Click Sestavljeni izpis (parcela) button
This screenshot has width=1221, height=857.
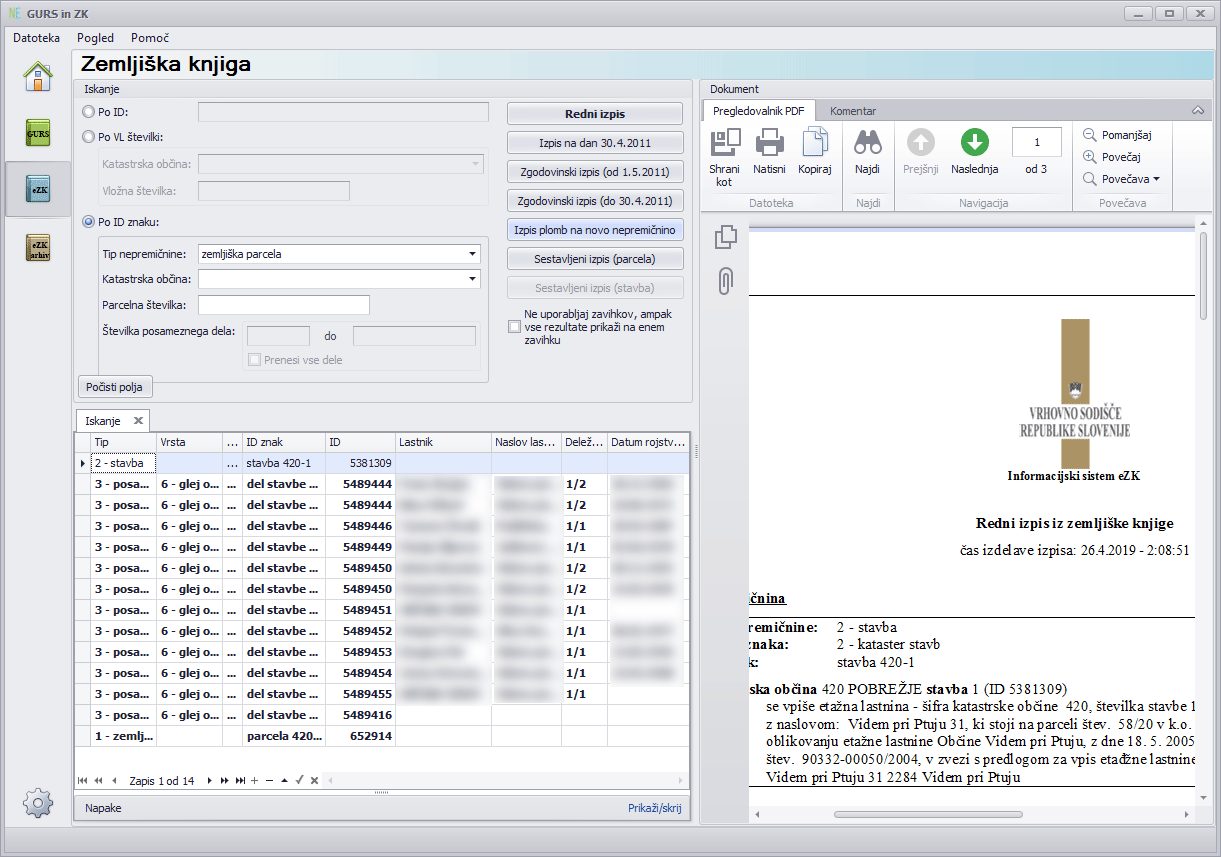[x=595, y=259]
